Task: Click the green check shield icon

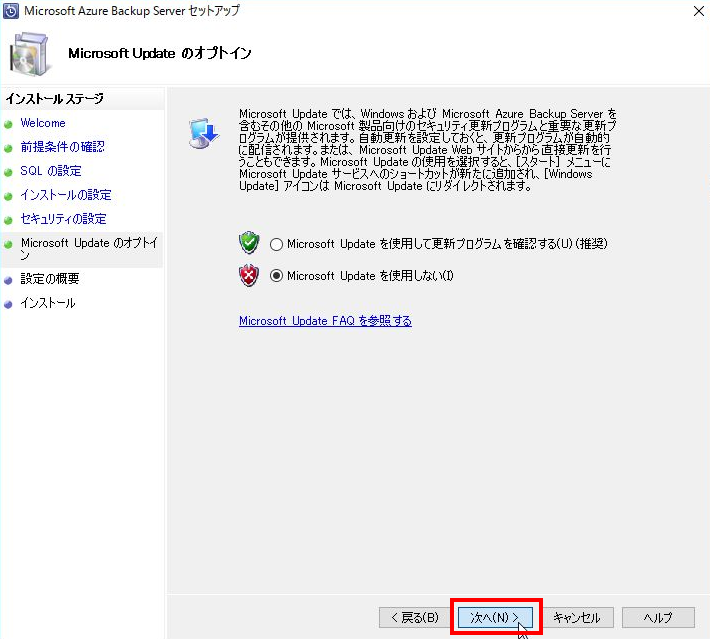Action: (249, 243)
